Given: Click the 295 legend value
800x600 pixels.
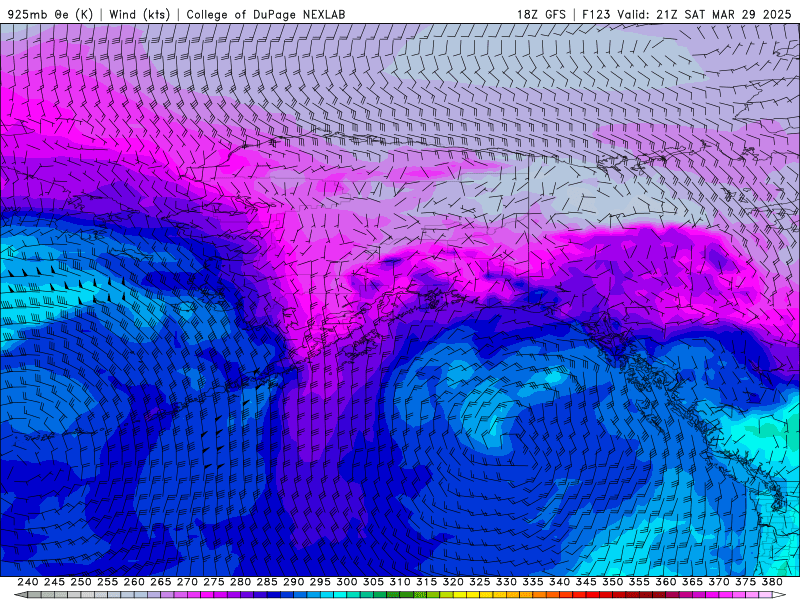Looking at the screenshot, I should tap(320, 582).
